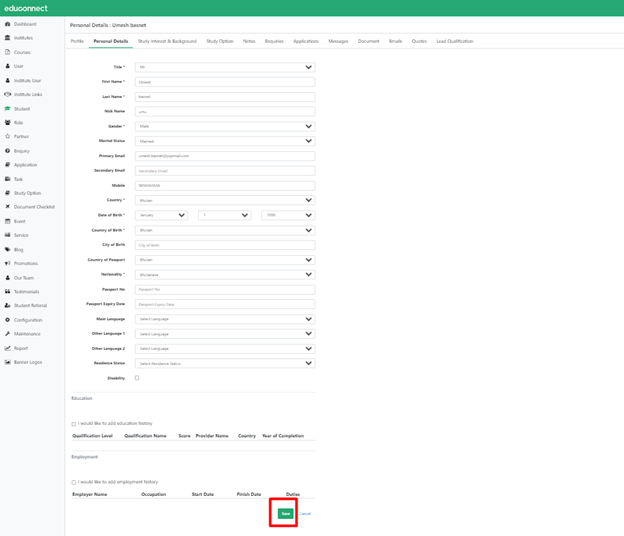
Task: Click the Student graduation cap icon
Action: coord(7,109)
